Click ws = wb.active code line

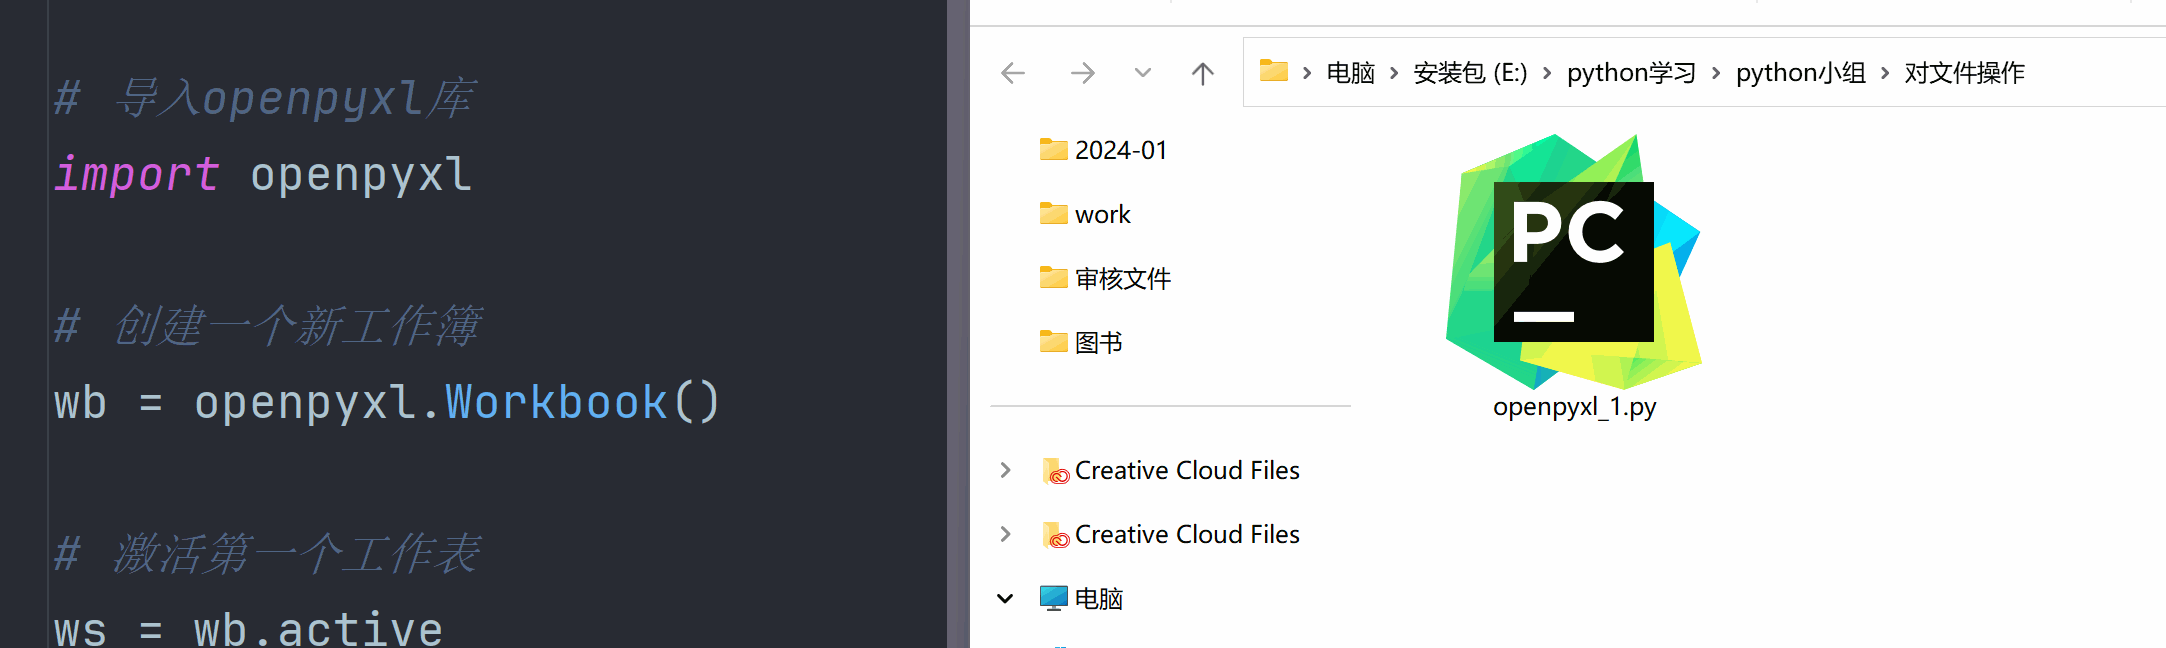click(248, 630)
